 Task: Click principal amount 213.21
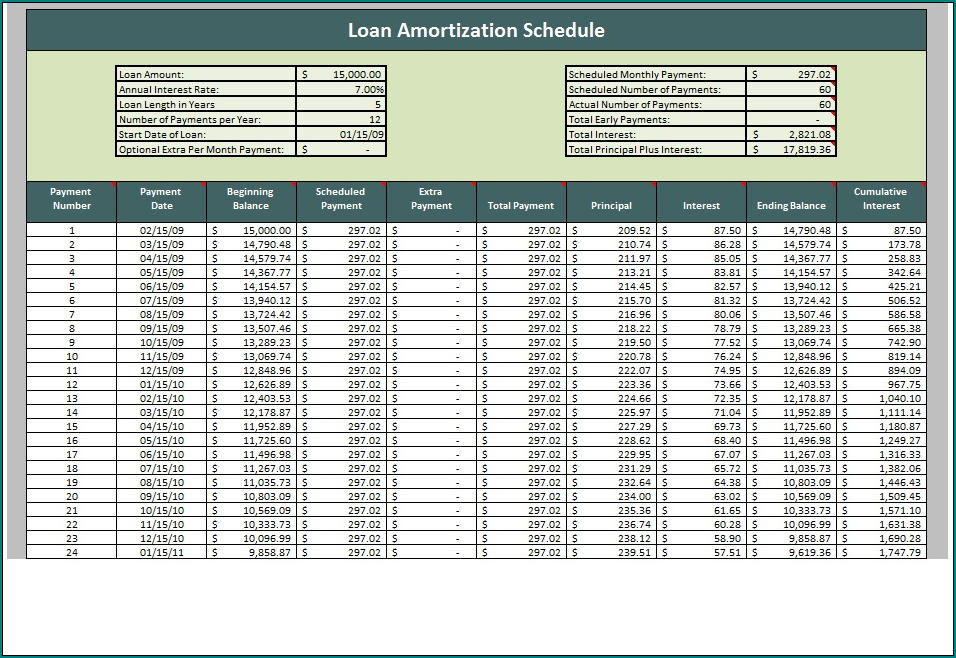pyautogui.click(x=612, y=273)
